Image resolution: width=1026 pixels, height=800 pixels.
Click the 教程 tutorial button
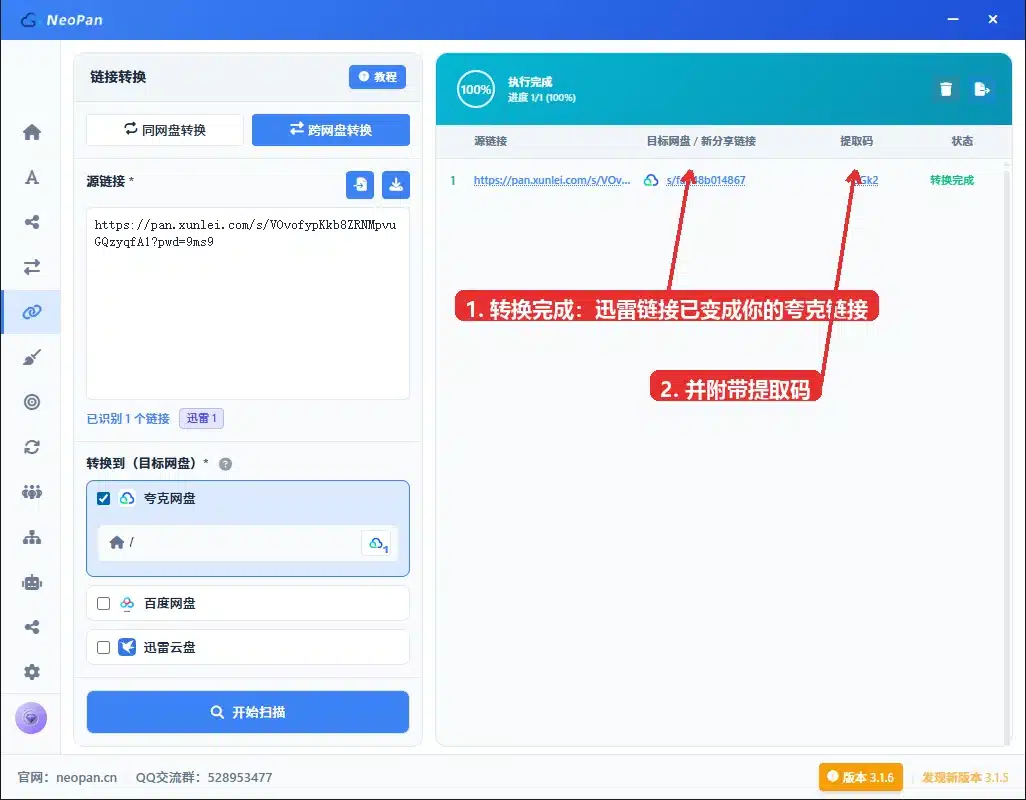tap(378, 77)
